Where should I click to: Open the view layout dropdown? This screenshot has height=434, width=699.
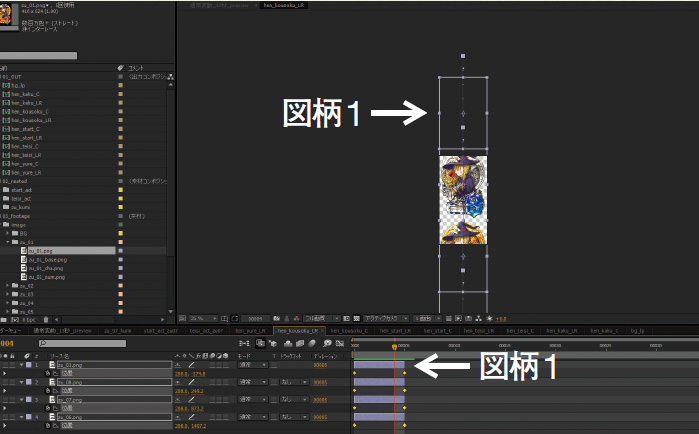[x=427, y=319]
